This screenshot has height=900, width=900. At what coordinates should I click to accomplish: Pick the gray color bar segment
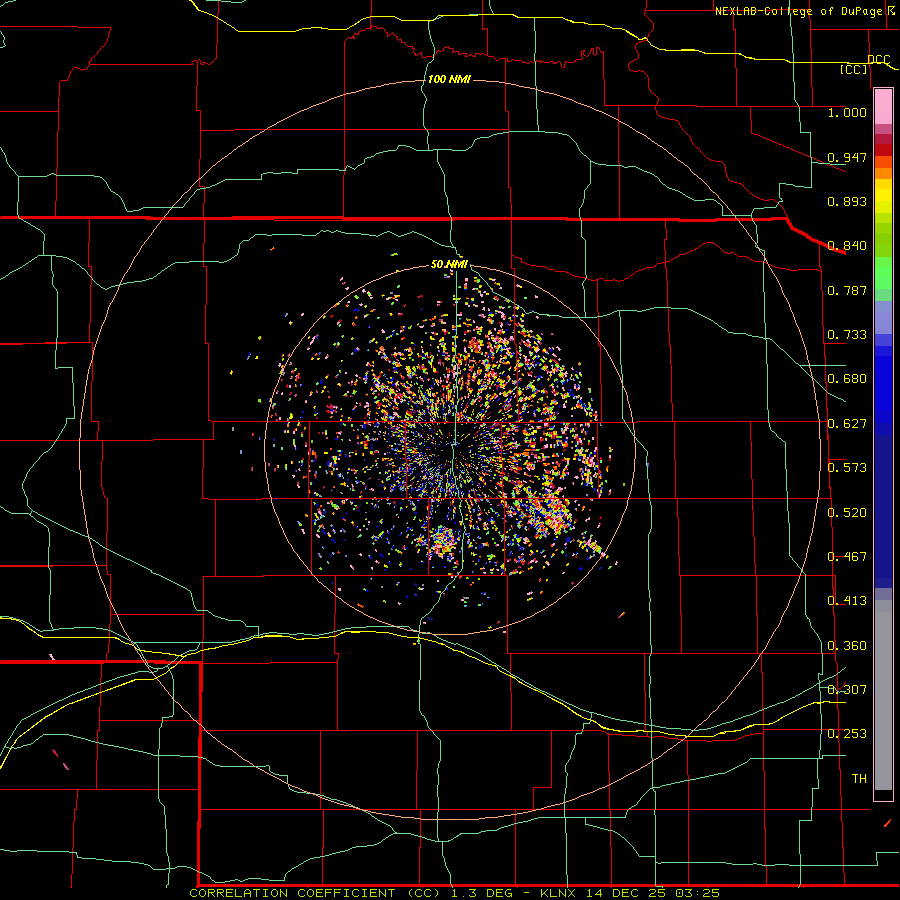(883, 695)
